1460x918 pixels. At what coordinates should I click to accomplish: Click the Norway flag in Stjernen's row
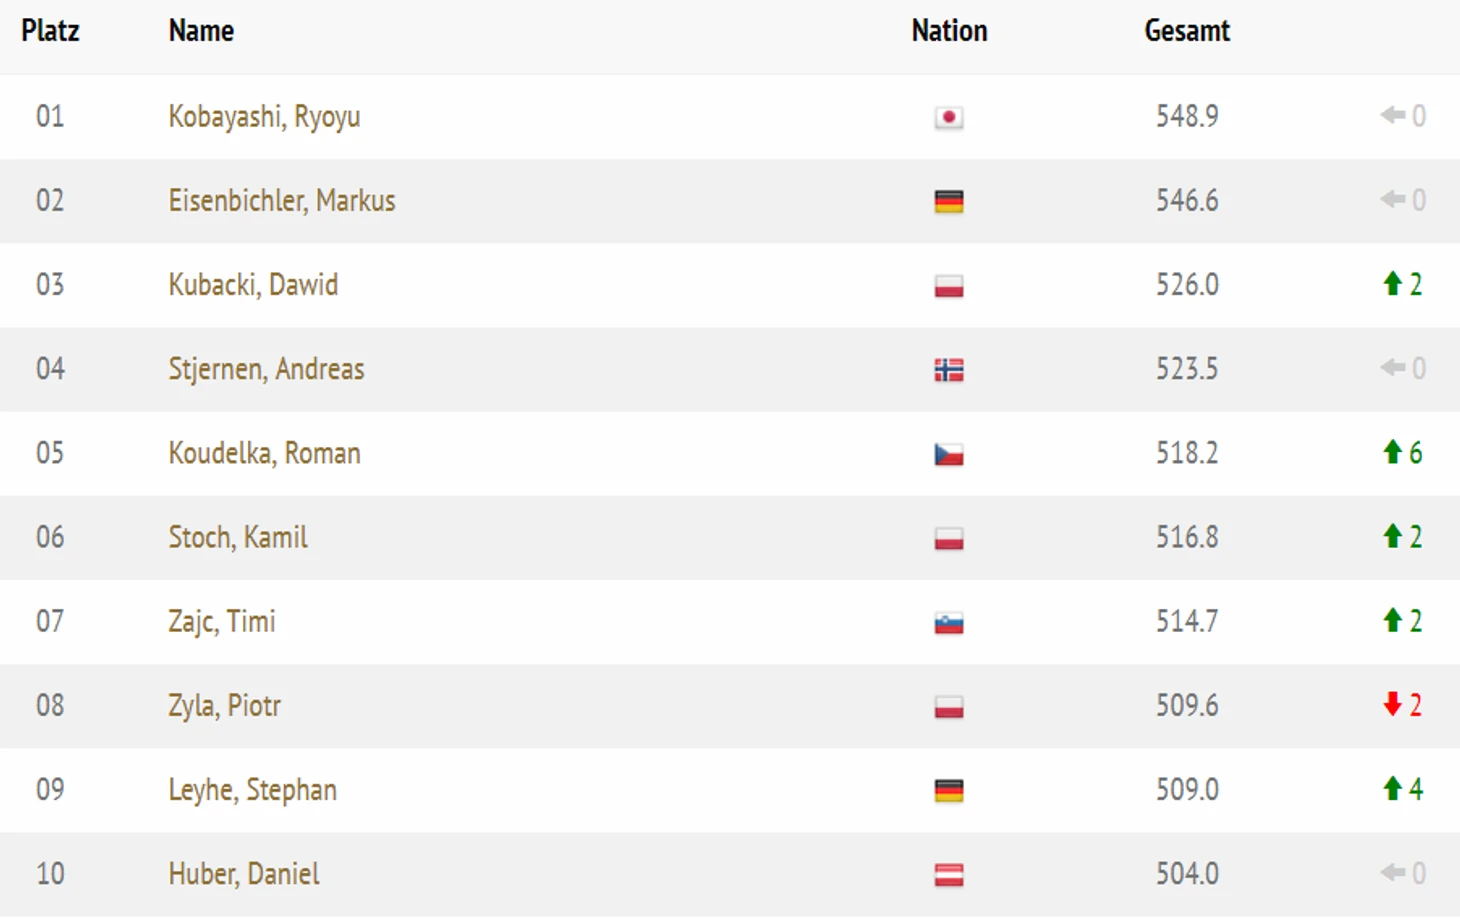point(948,370)
